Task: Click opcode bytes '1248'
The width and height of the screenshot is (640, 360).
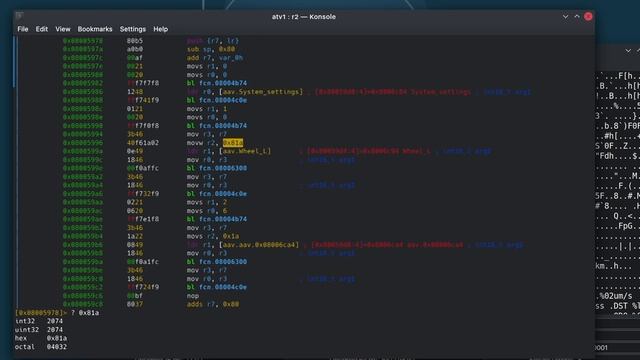Action: click(135, 92)
